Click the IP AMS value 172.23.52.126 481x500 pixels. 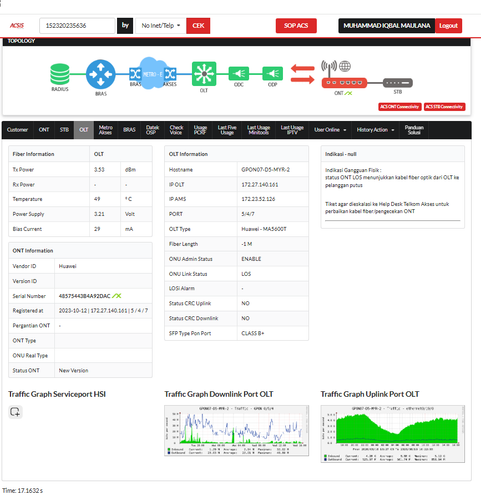[x=258, y=199]
